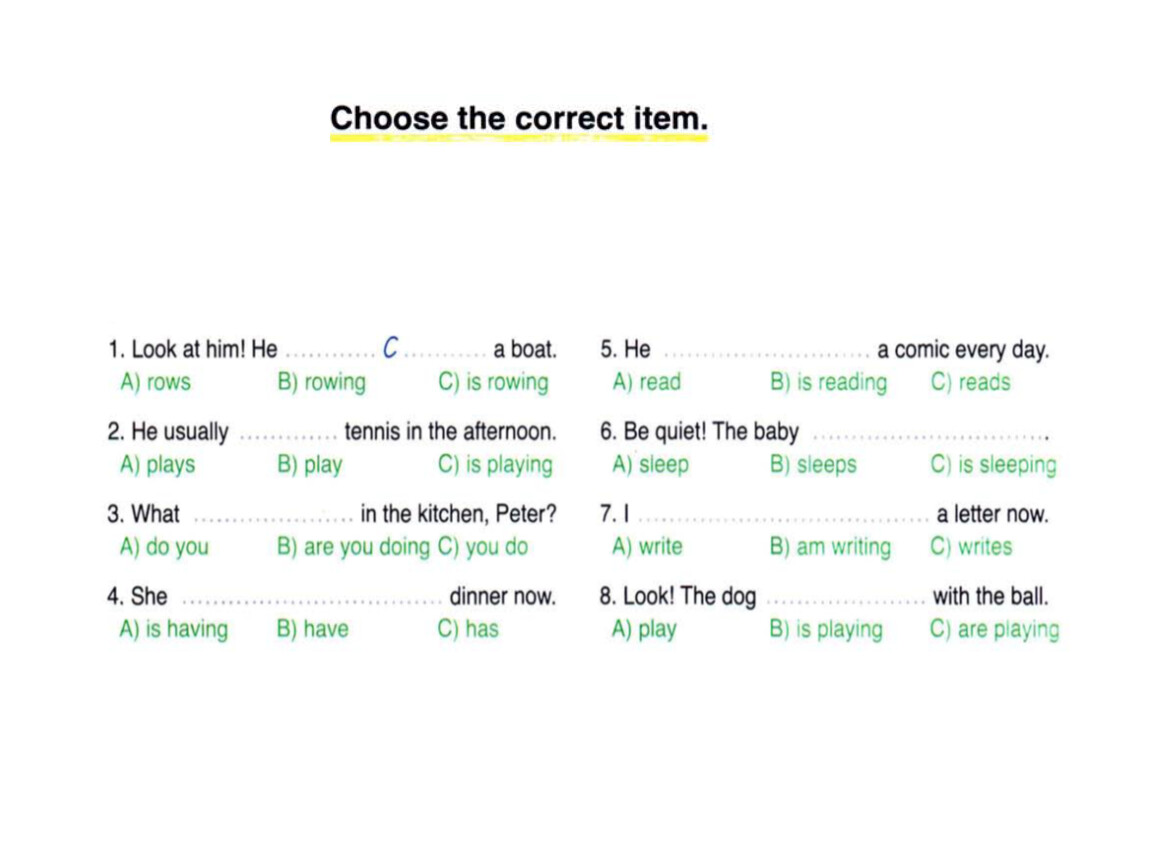Select 'A) do you' under question 3
Screen dimensions: 1150x864
tap(164, 547)
